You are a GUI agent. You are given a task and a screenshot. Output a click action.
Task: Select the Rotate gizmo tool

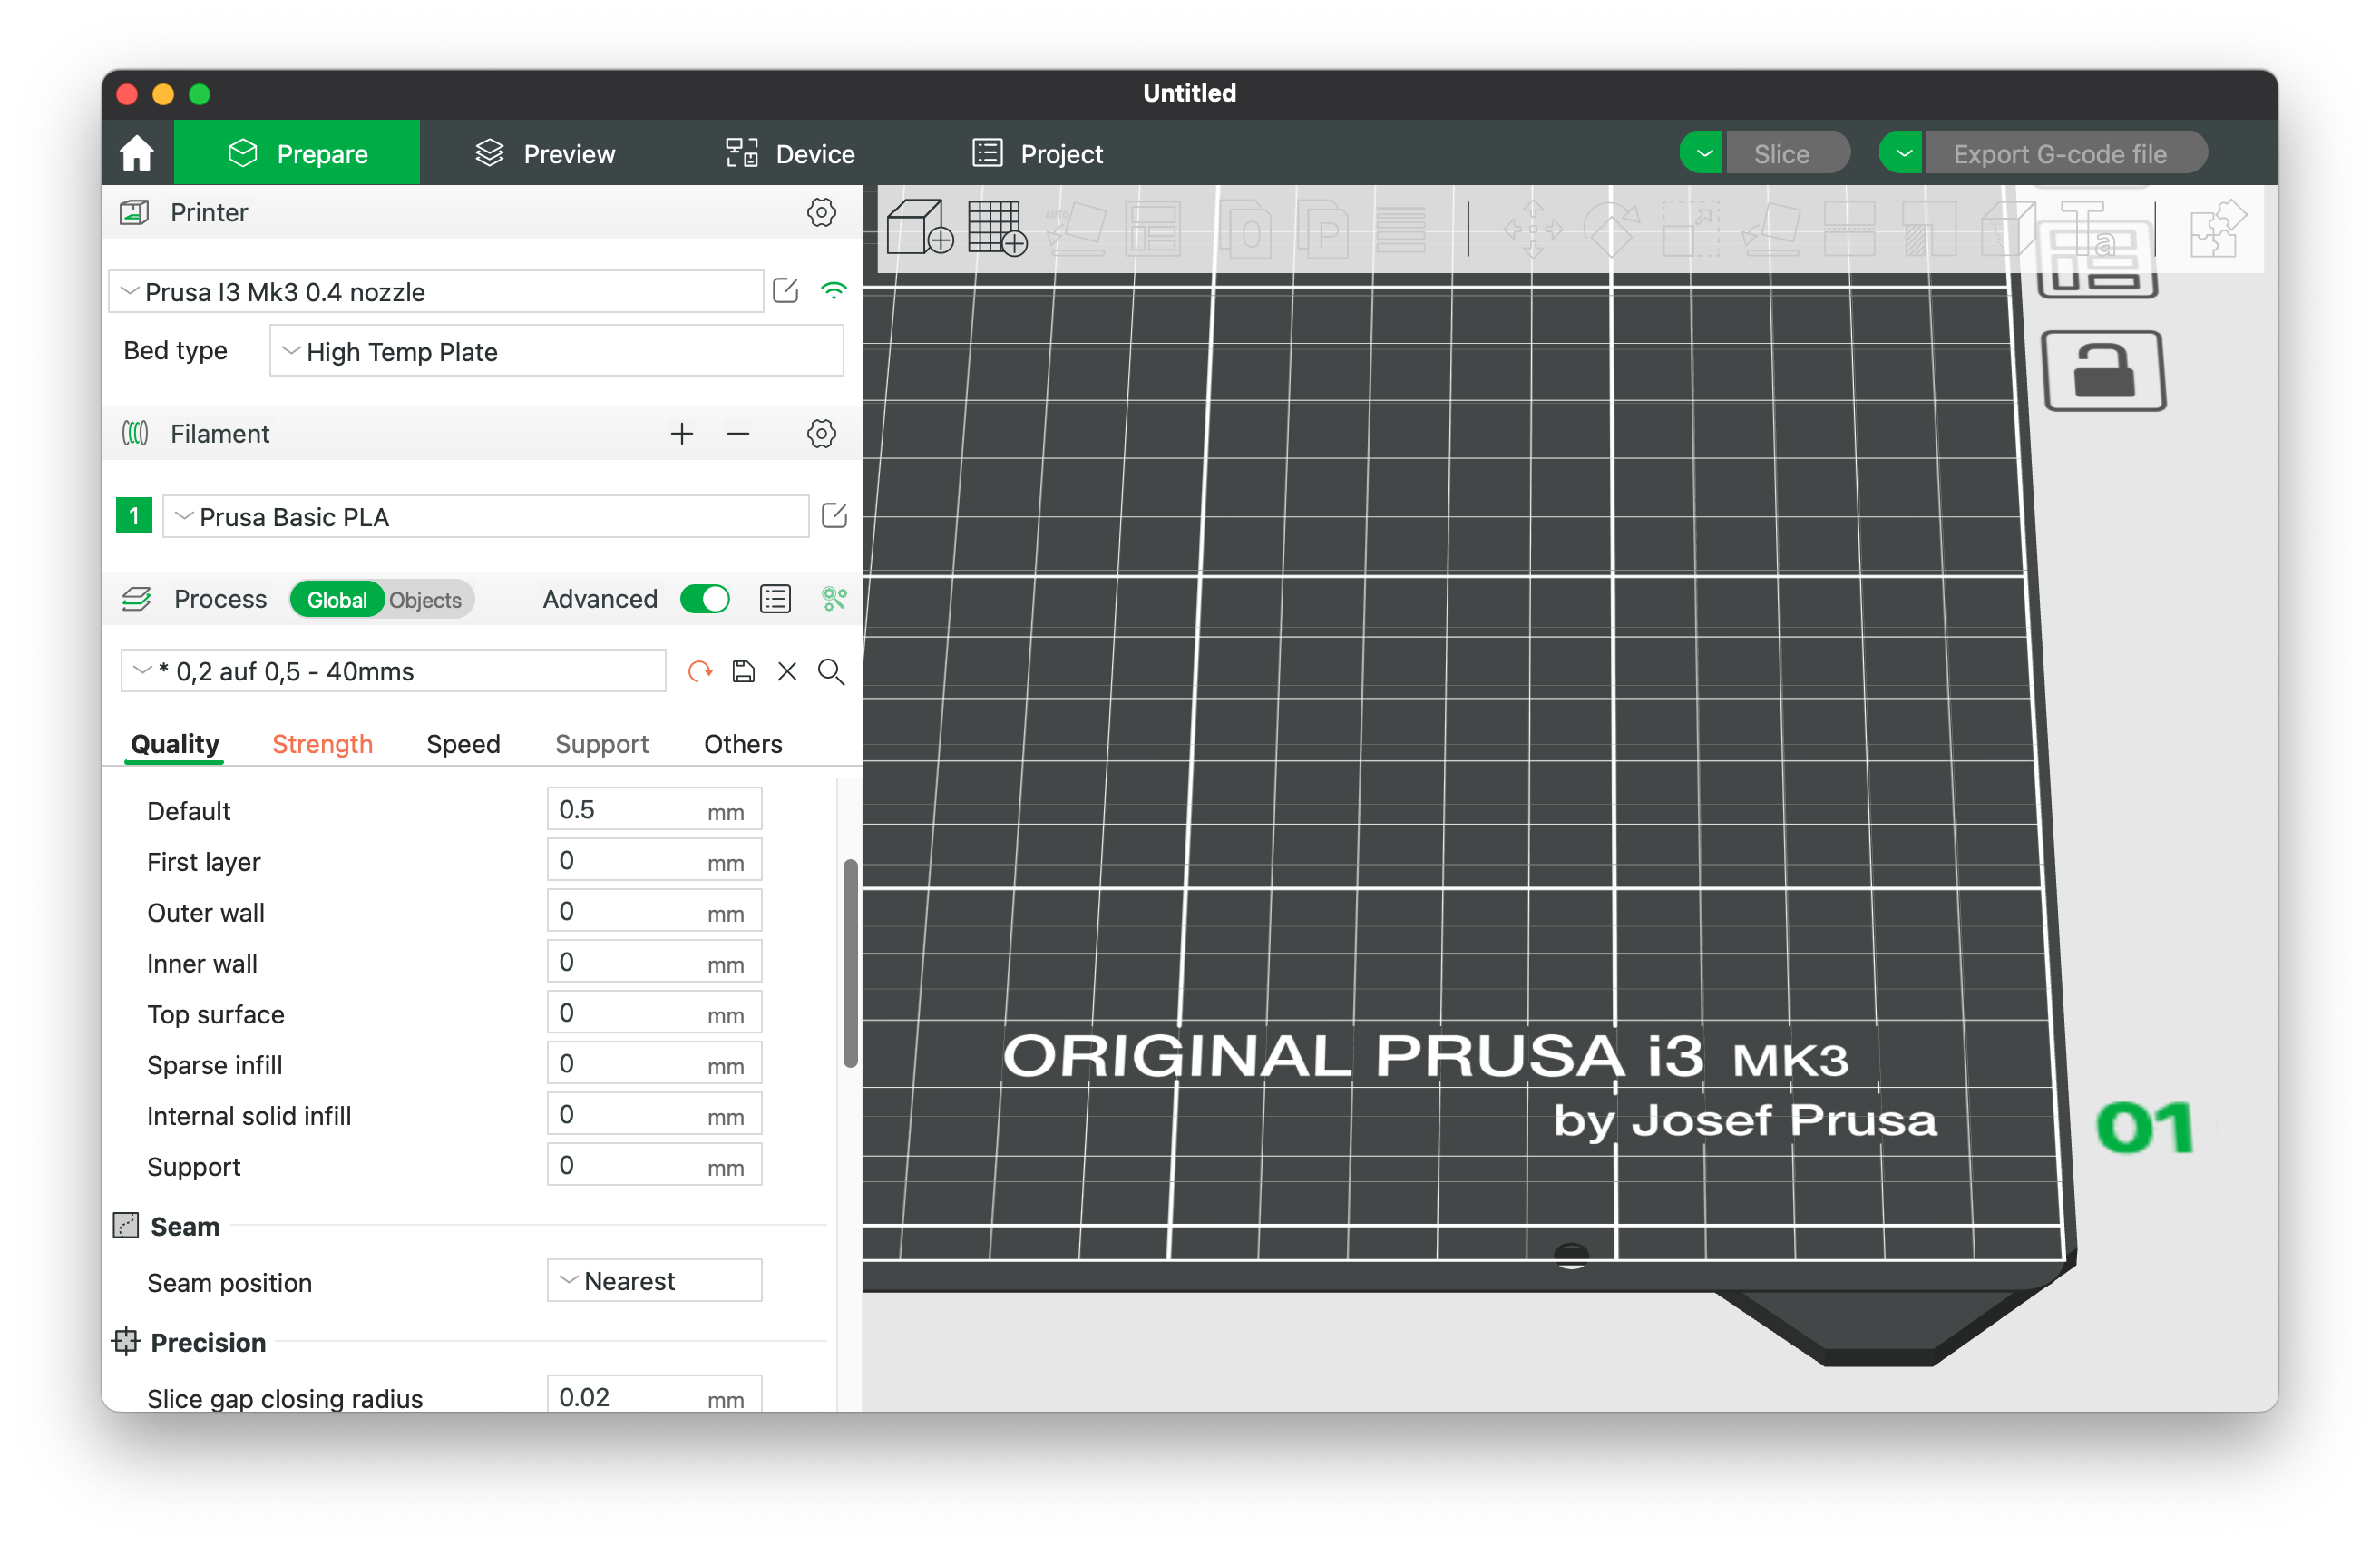coord(1612,228)
